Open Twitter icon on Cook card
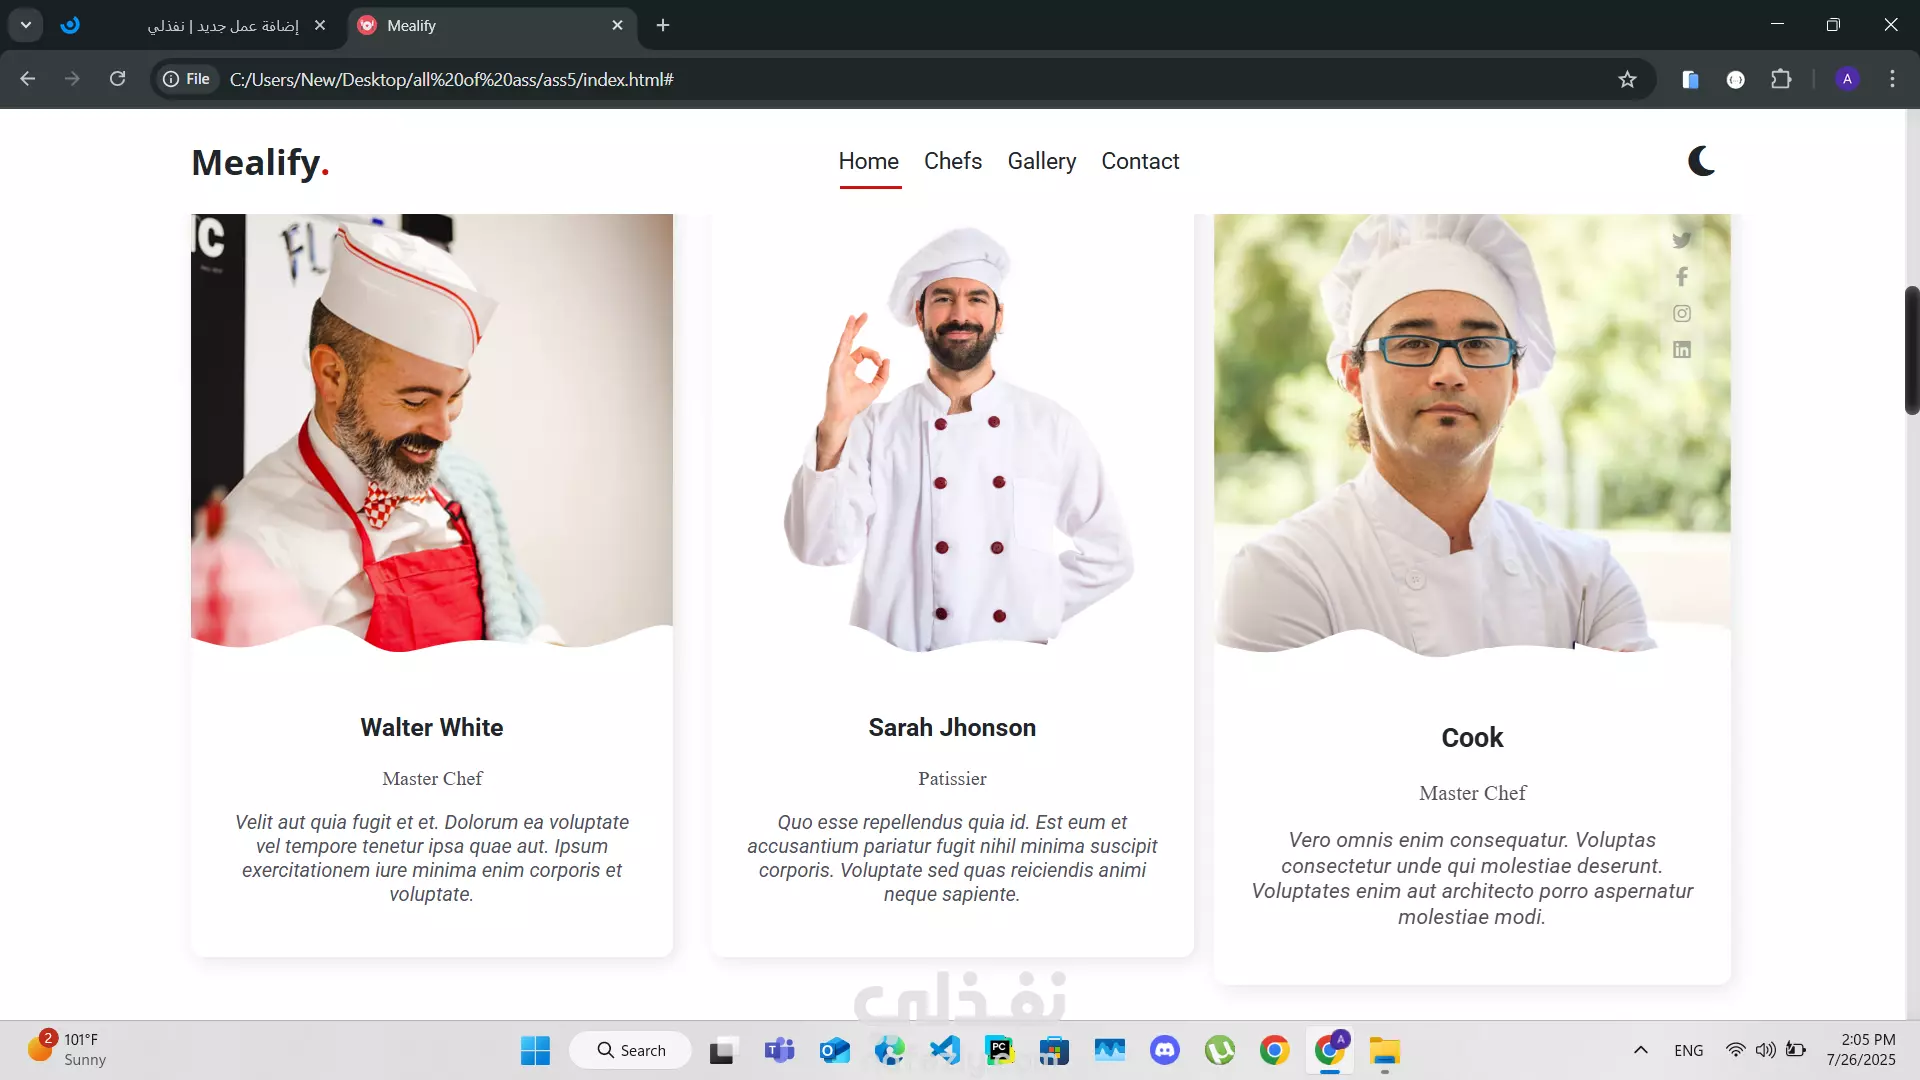 pyautogui.click(x=1682, y=240)
